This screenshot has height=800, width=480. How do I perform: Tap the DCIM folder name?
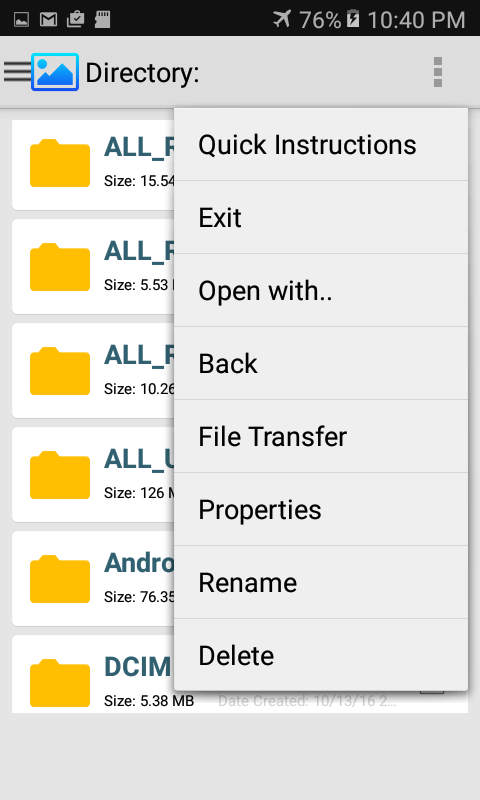pos(138,667)
